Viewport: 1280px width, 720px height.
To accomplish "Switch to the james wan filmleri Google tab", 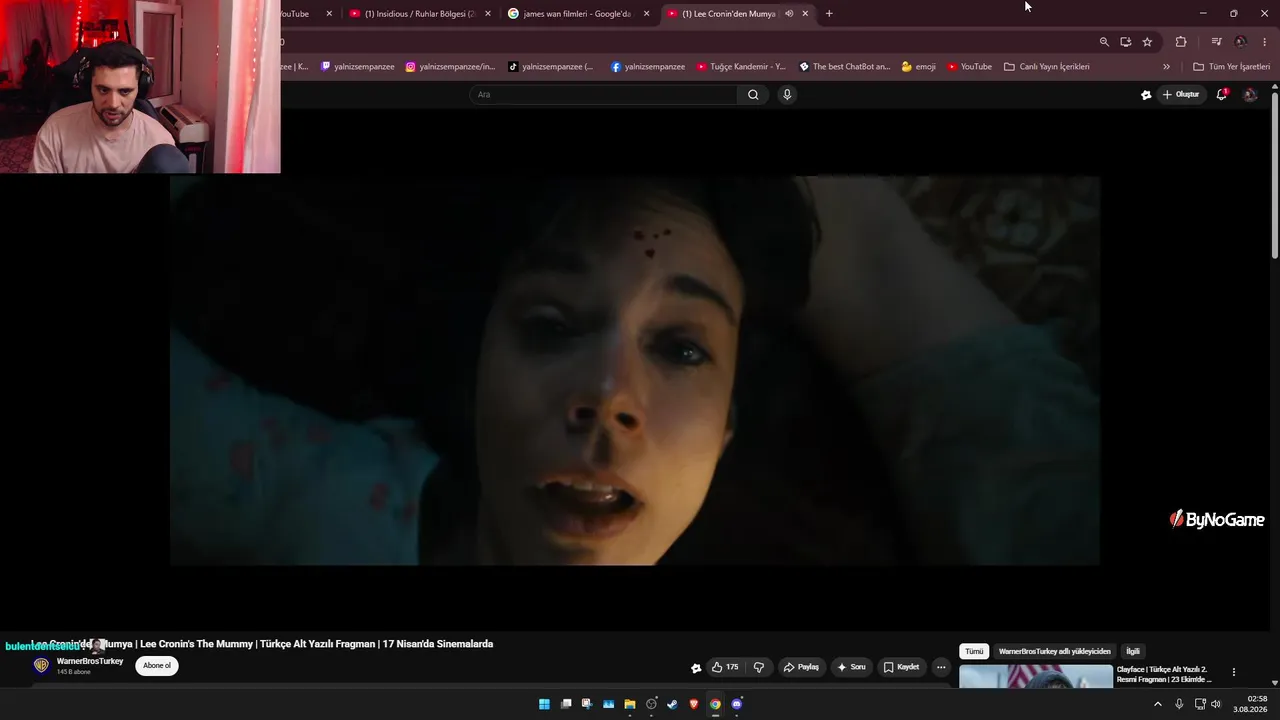I will click(579, 14).
